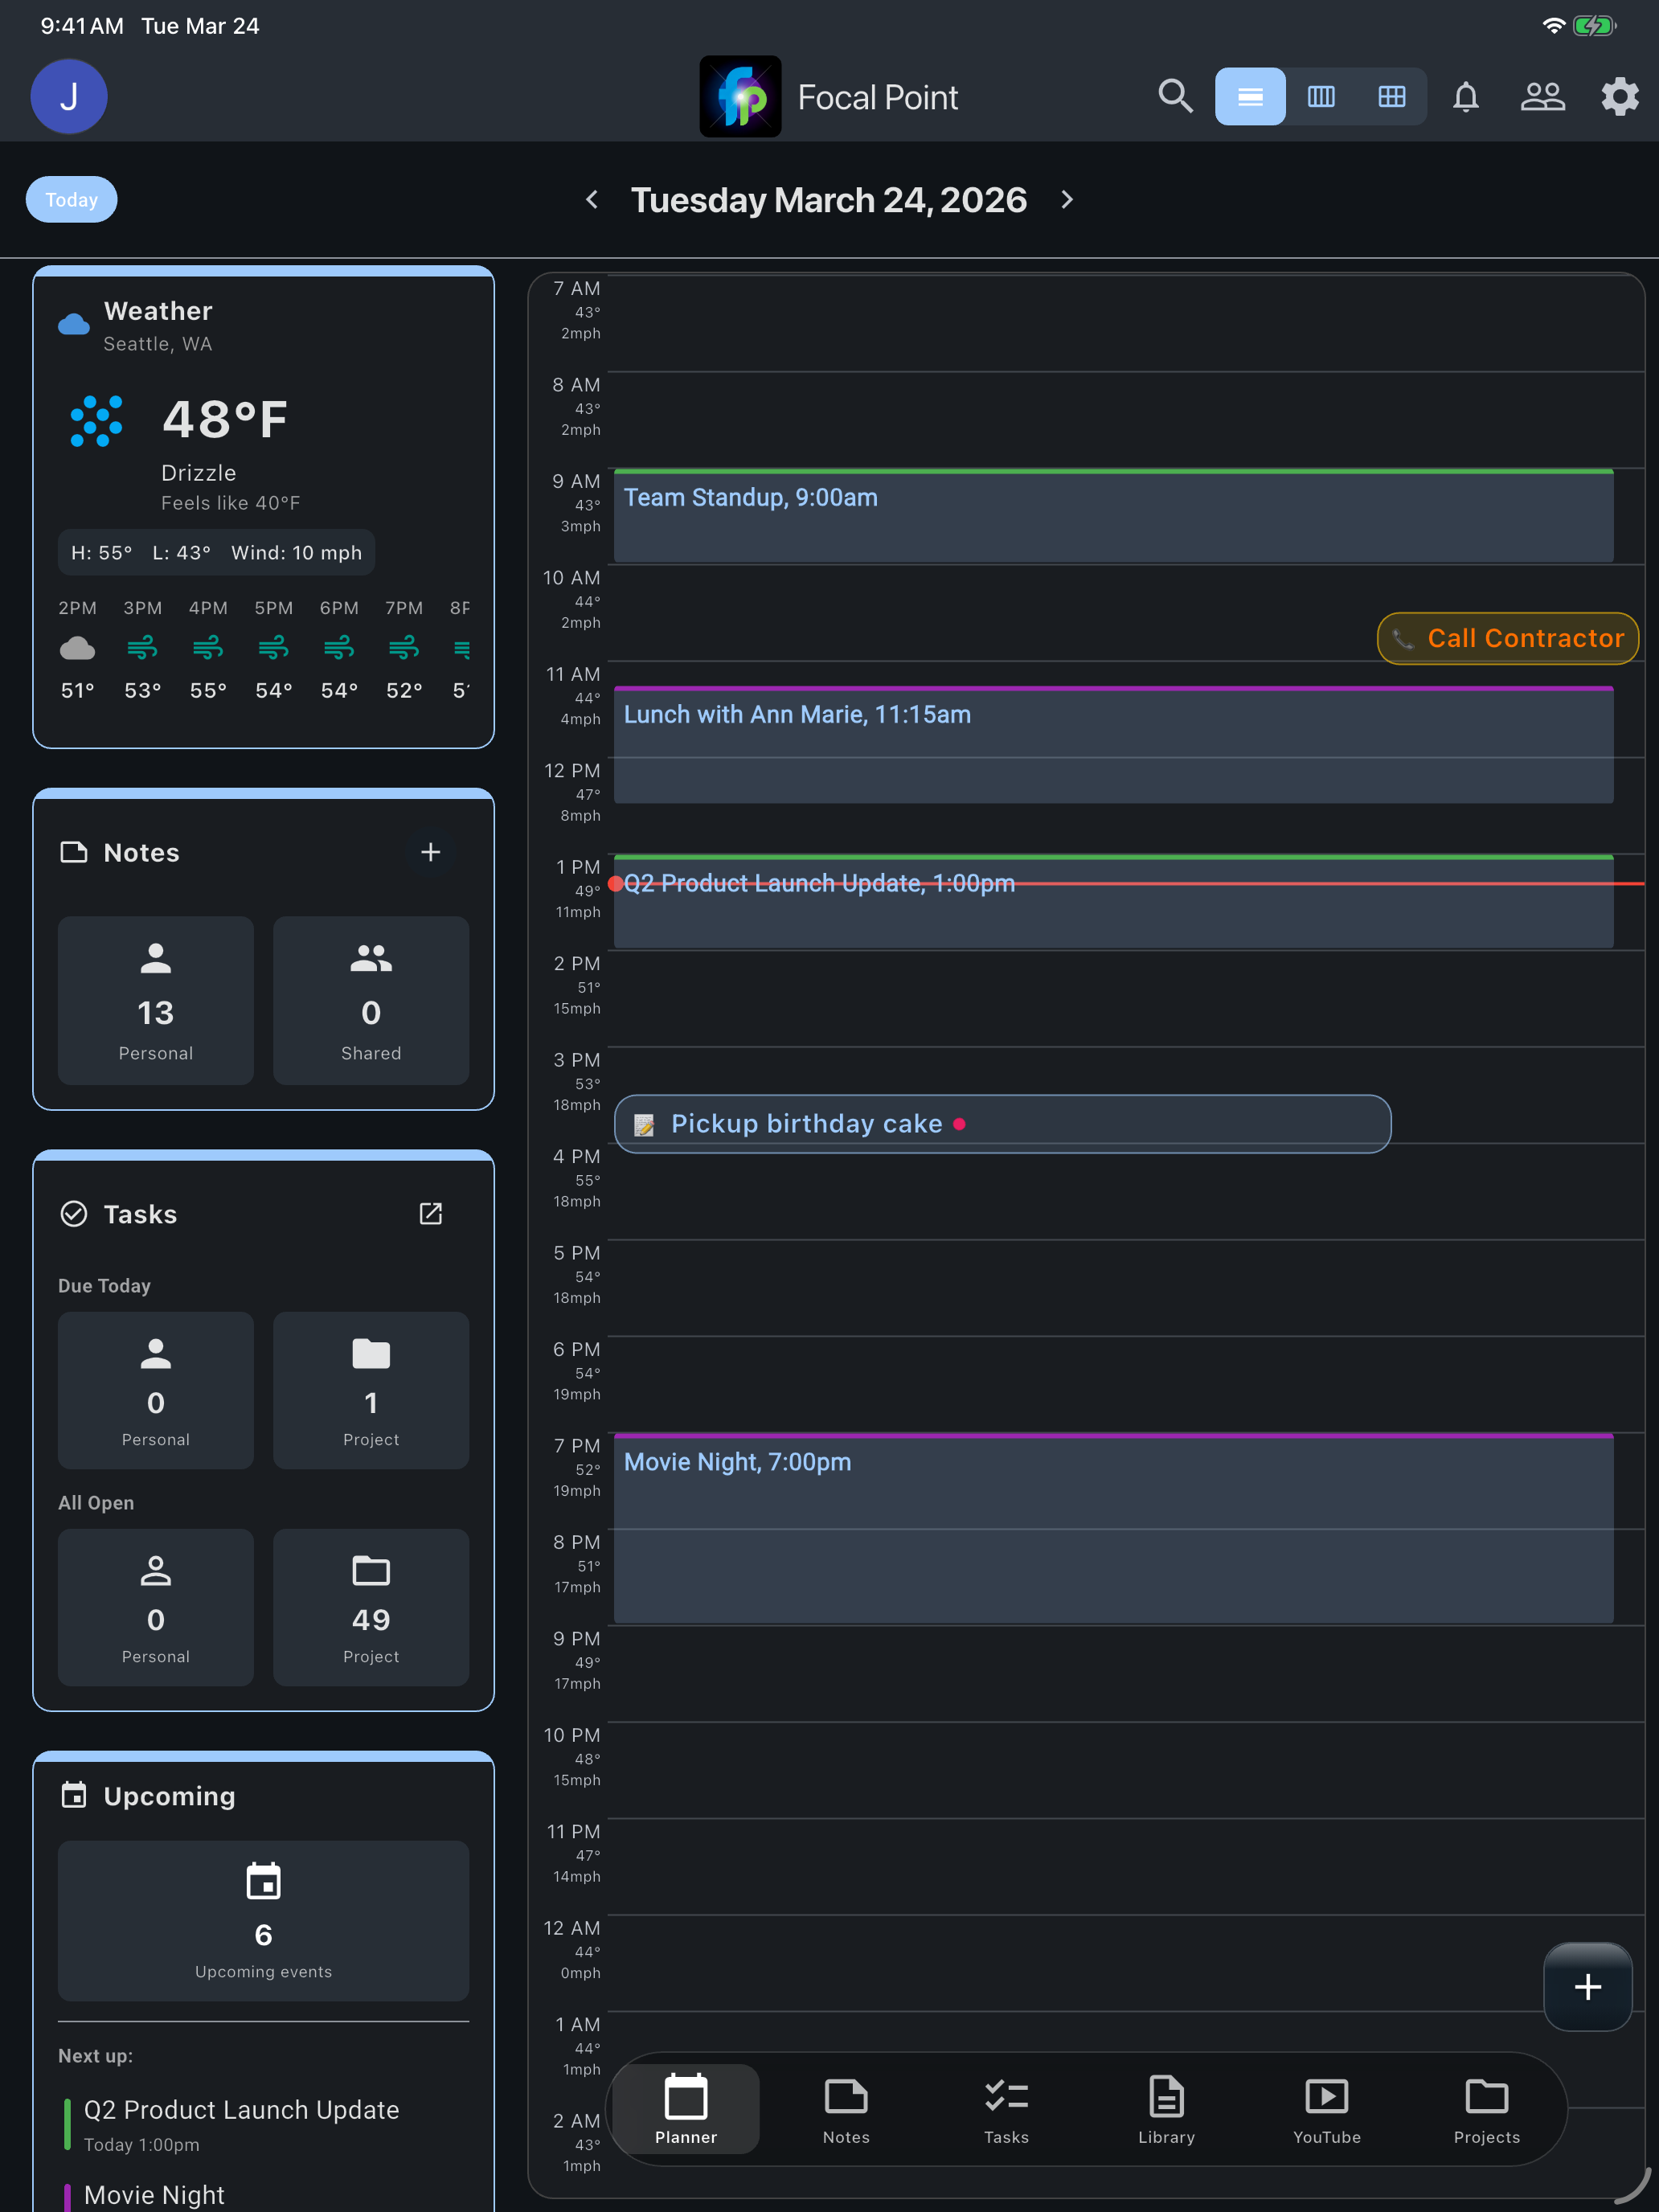This screenshot has height=2212, width=1659.
Task: Click the red current-time marker dot
Action: pyautogui.click(x=616, y=883)
